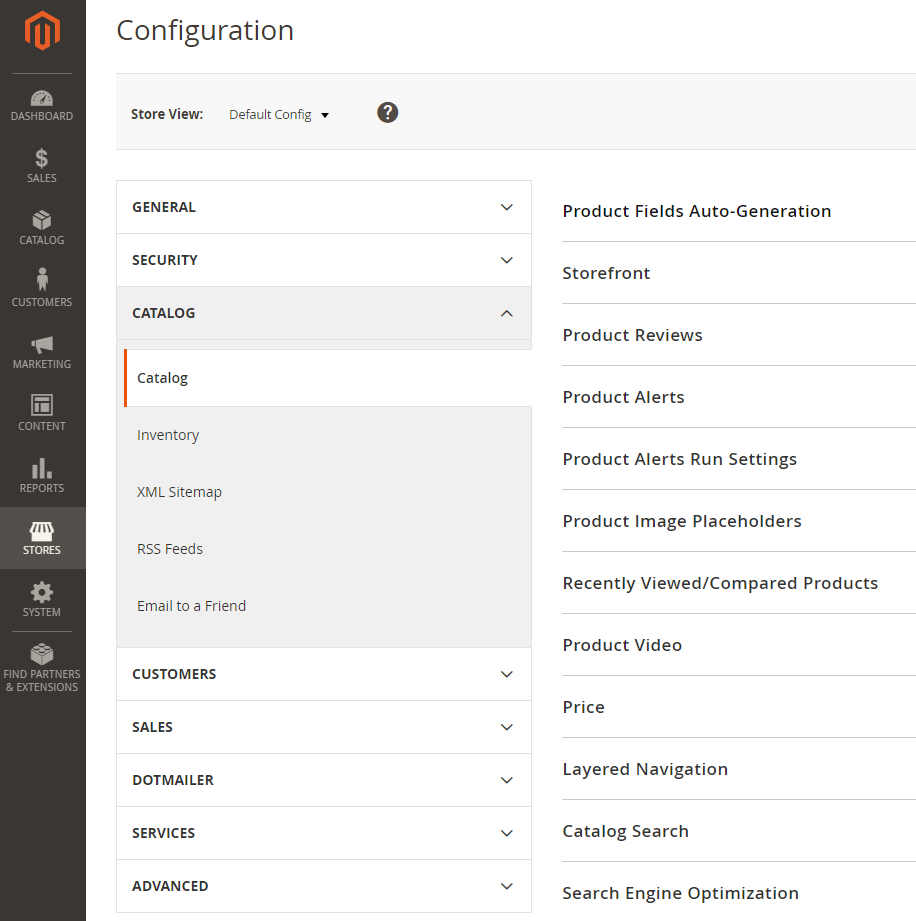This screenshot has width=916, height=921.
Task: Expand the General configuration section
Action: pos(323,207)
